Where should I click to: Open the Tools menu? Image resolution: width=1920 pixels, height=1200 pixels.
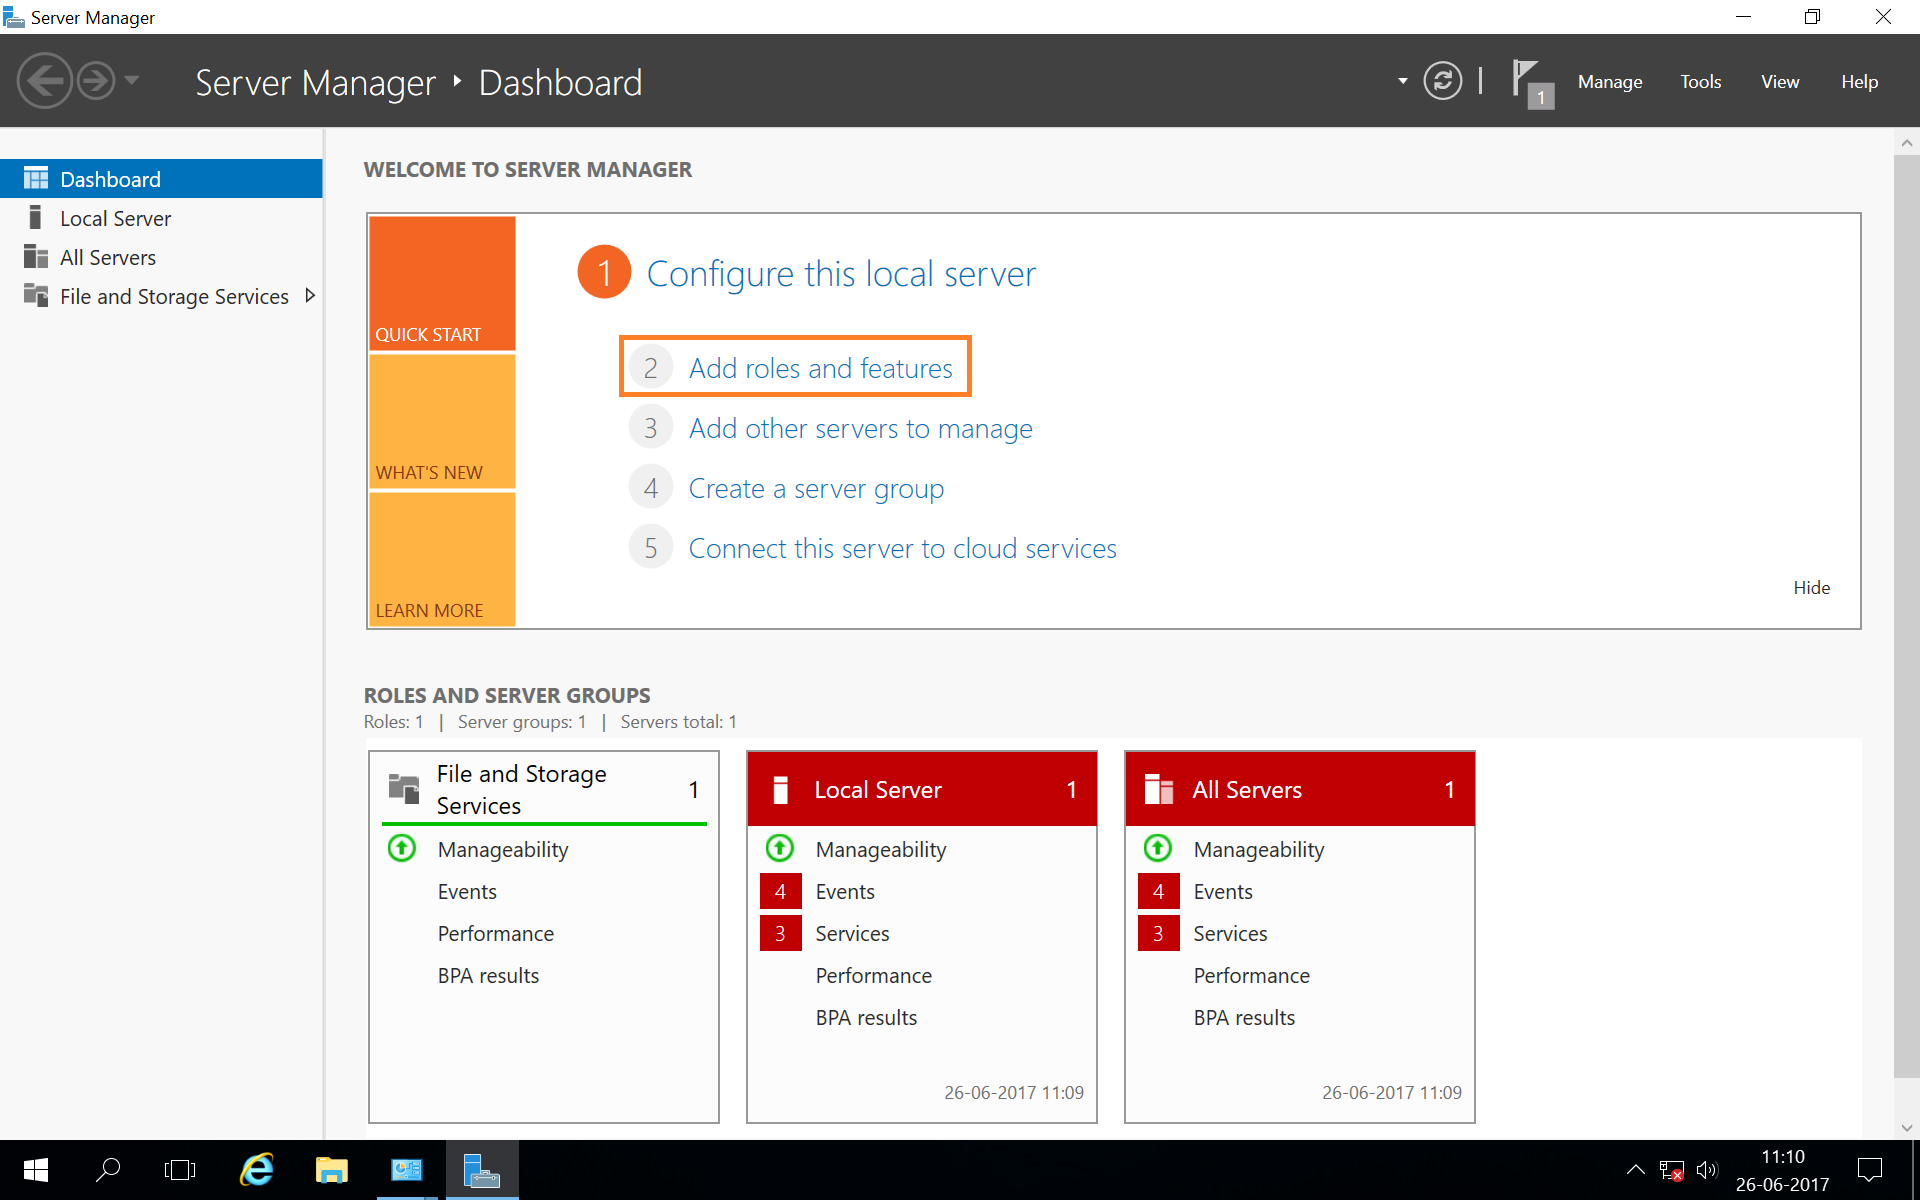pos(1700,82)
